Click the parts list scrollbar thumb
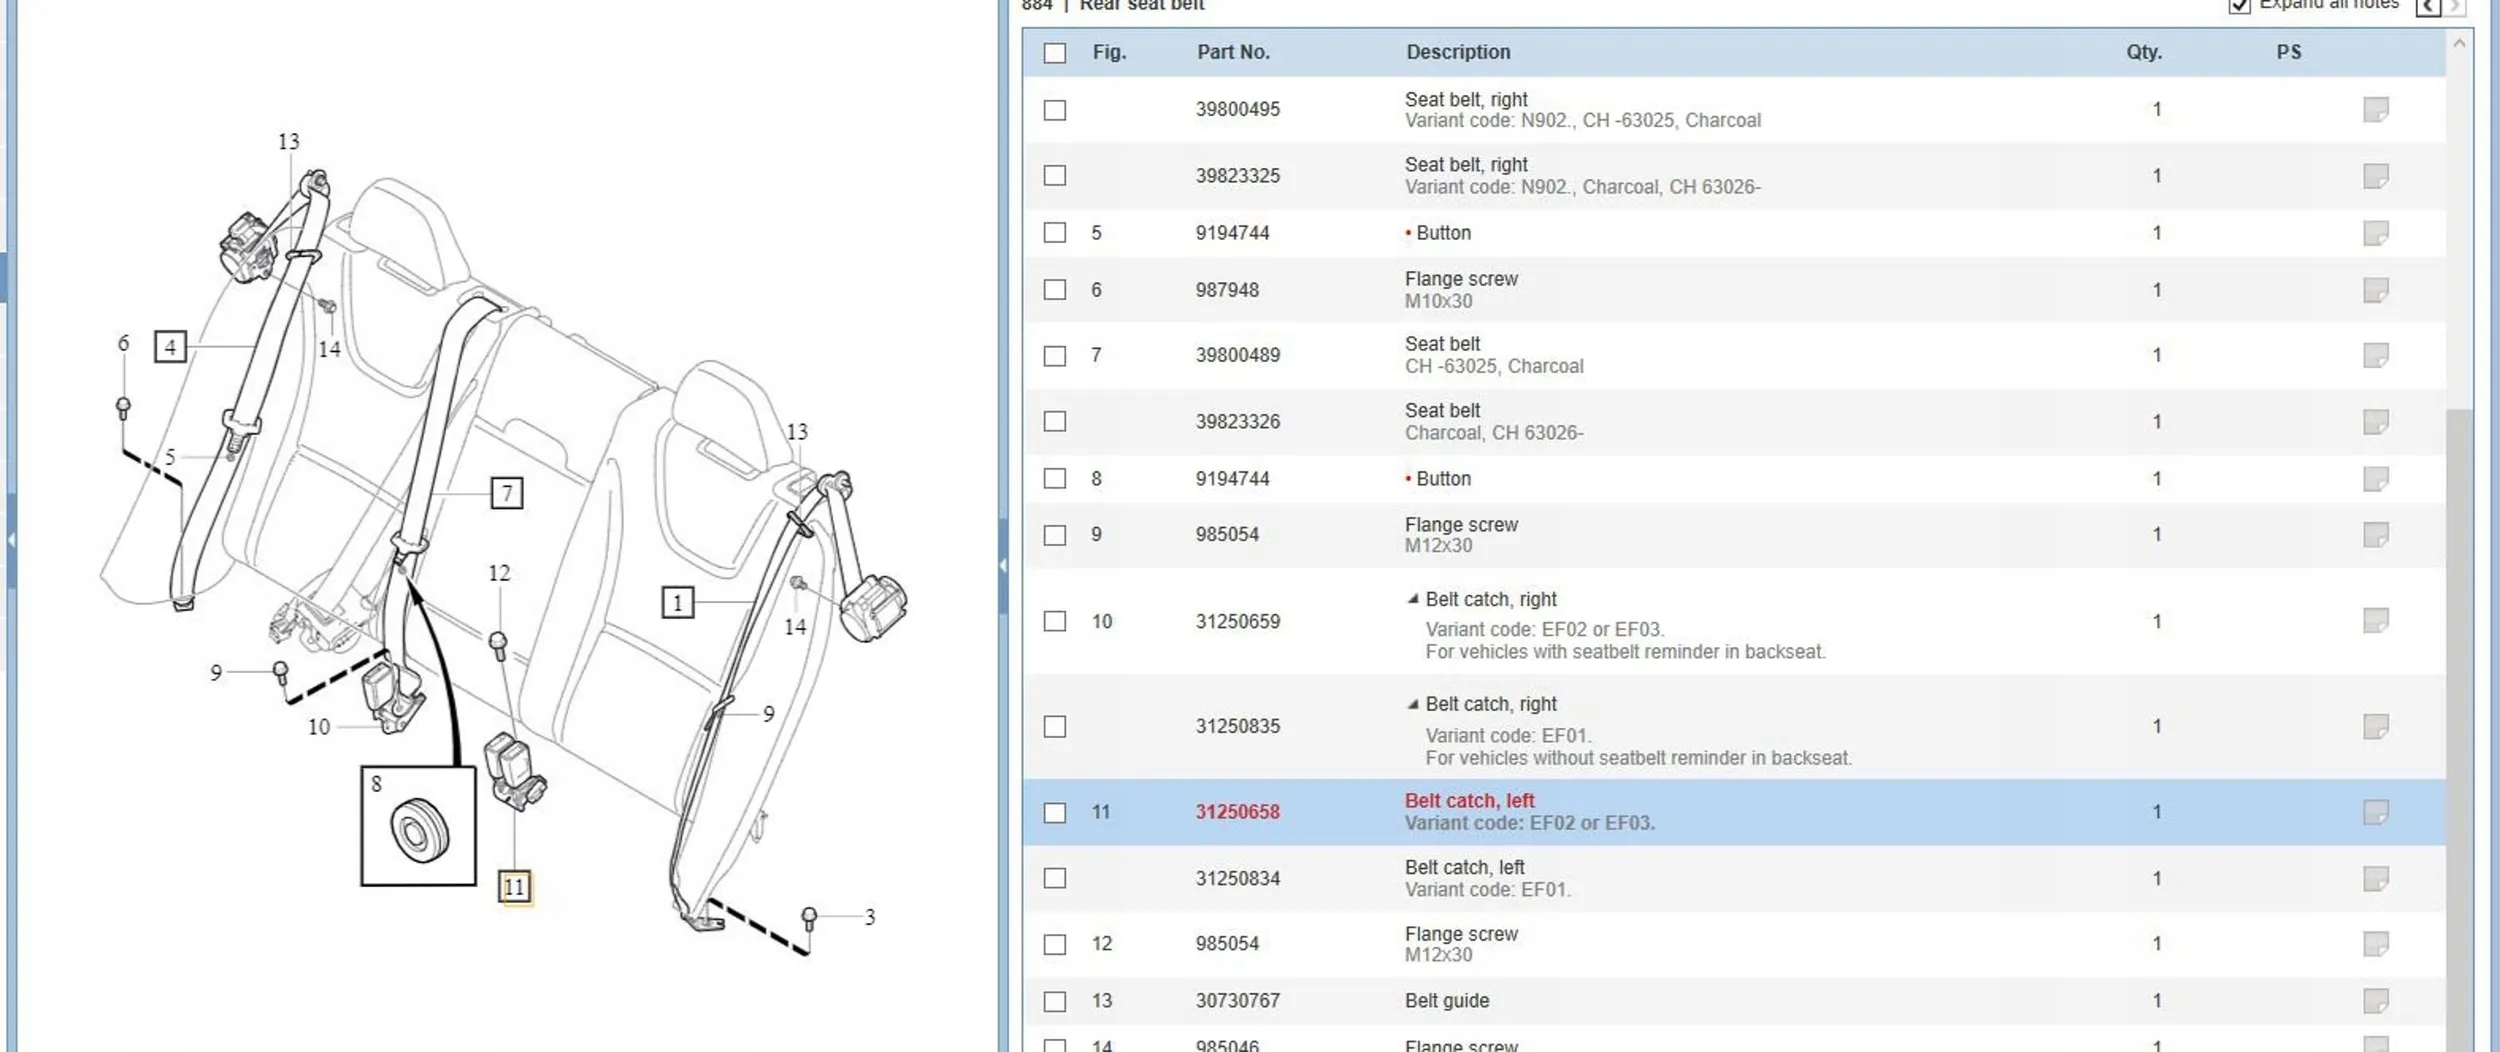This screenshot has width=2500, height=1052. point(2459,730)
